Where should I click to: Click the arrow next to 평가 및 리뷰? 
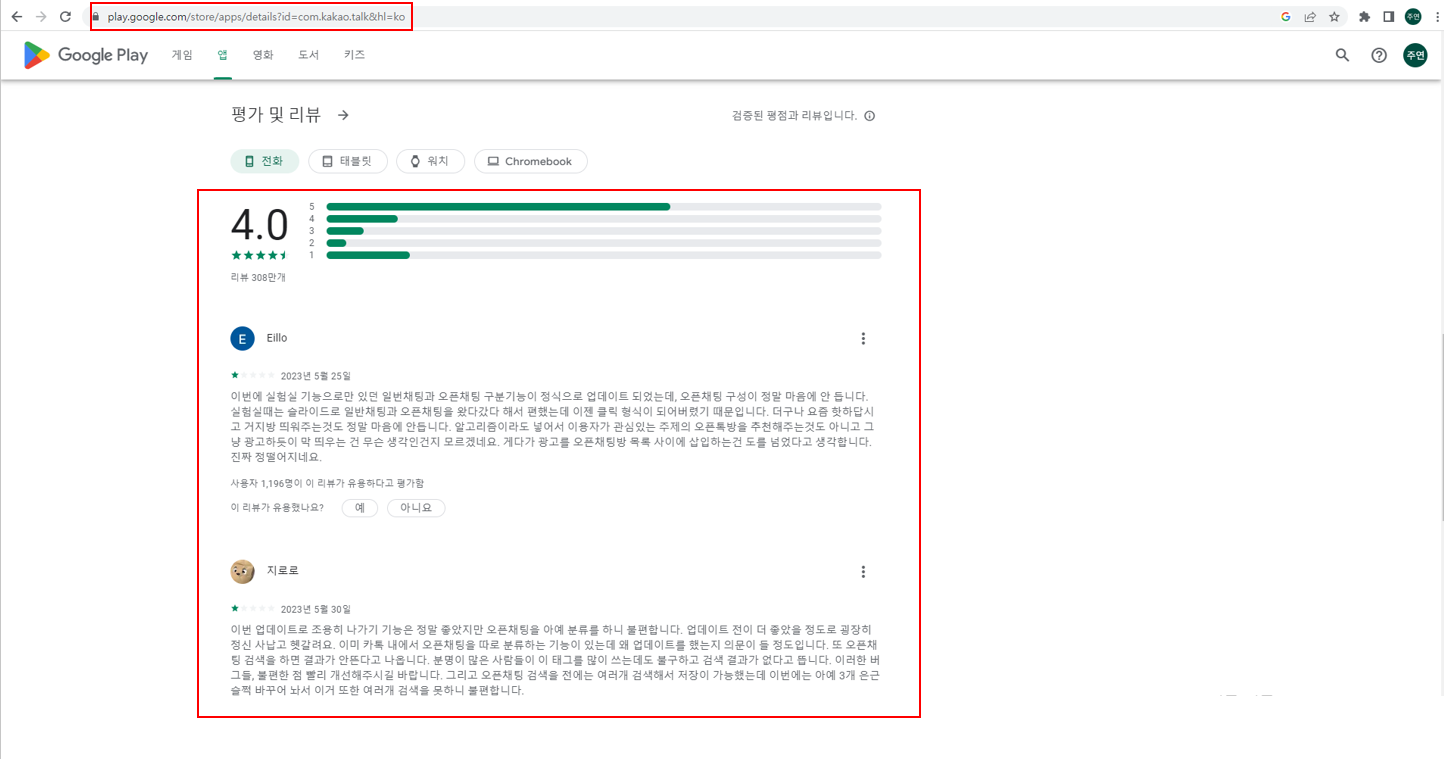point(343,115)
